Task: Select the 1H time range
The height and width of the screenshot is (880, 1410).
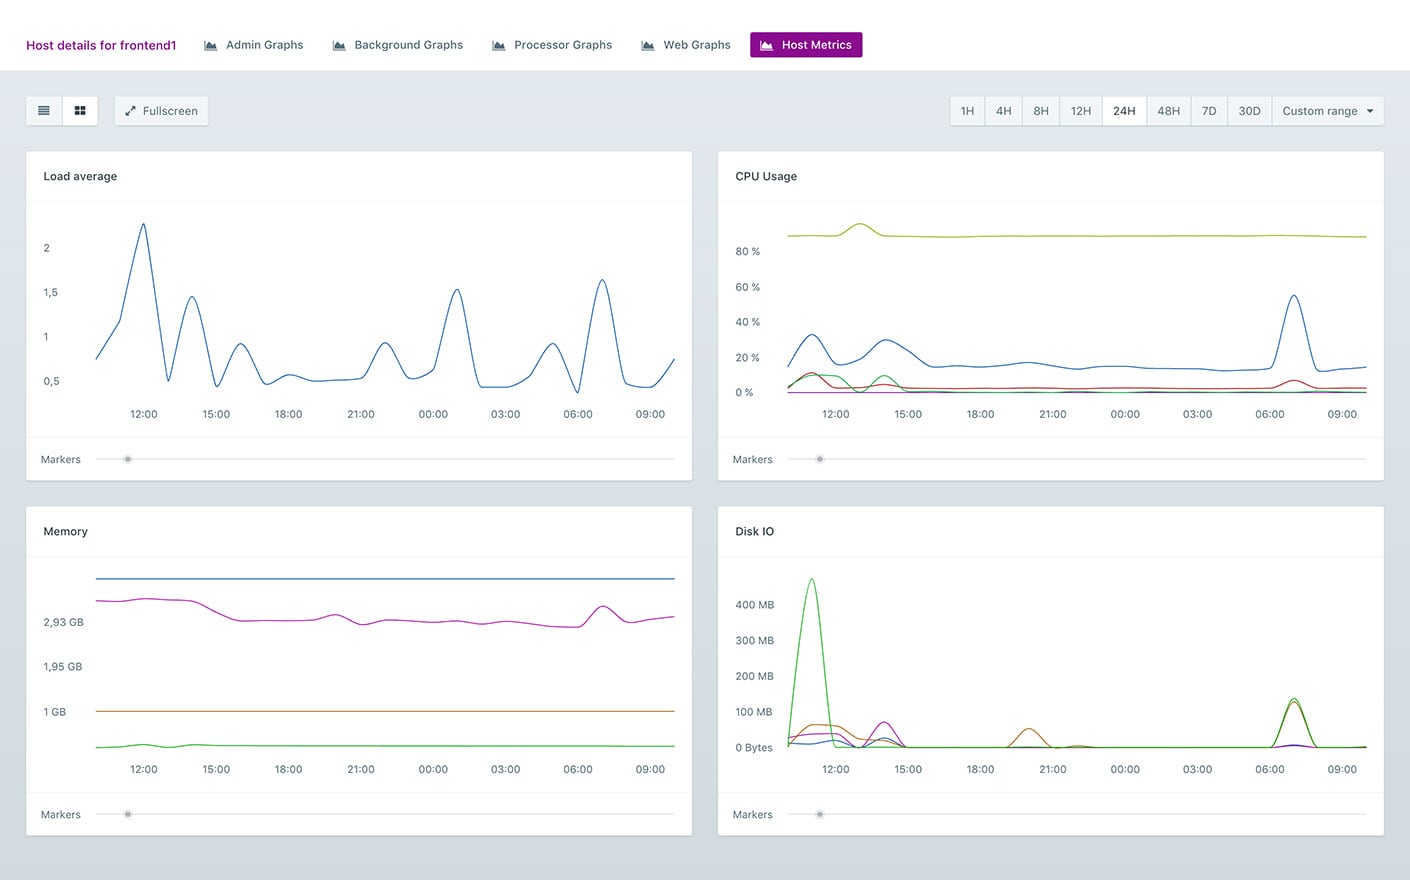Action: (967, 111)
